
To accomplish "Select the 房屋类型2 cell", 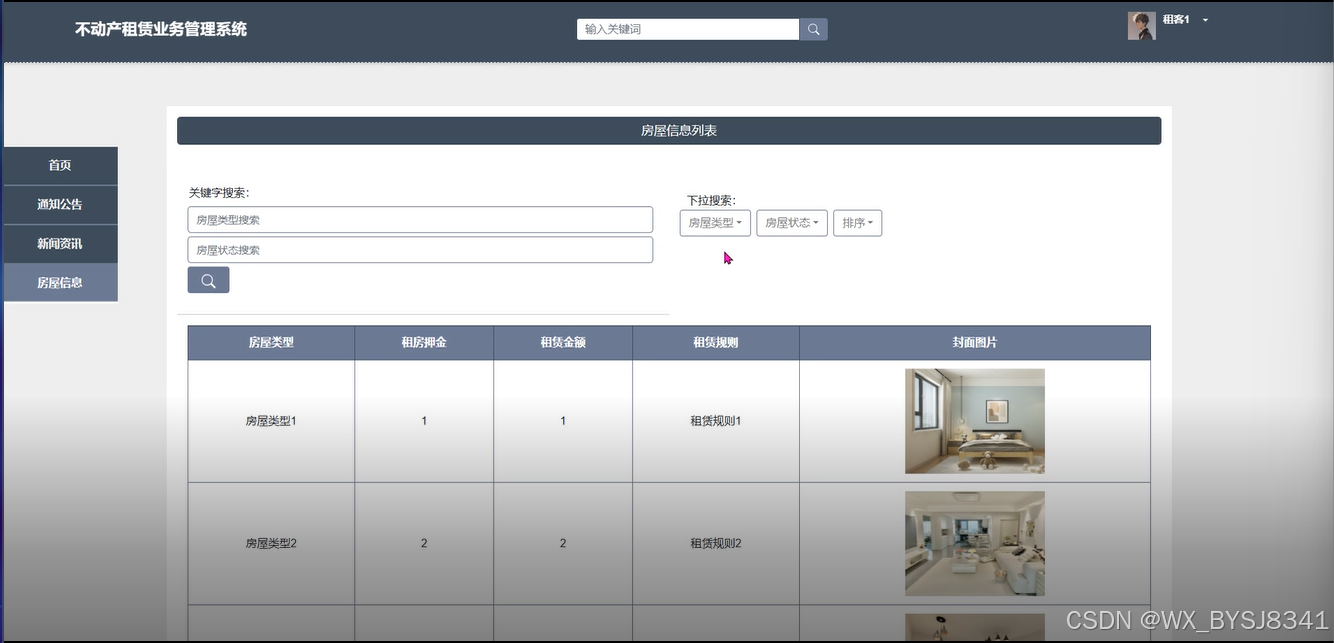I will [x=271, y=543].
